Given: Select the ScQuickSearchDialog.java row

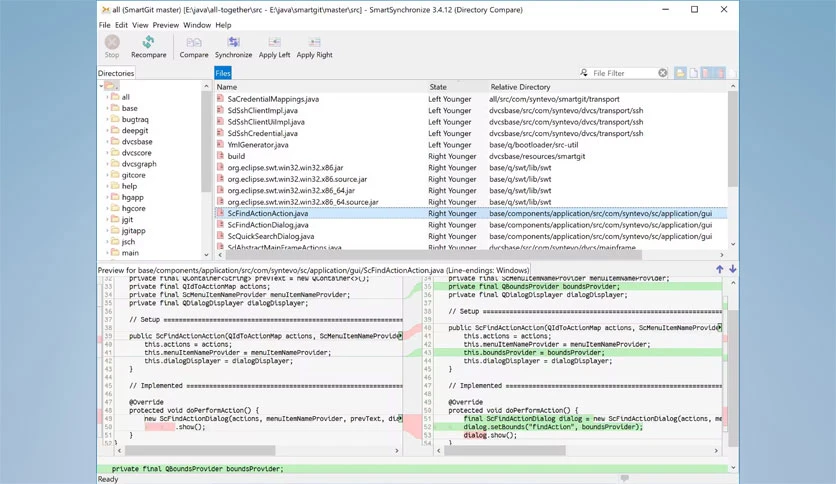Looking at the screenshot, I should [x=471, y=236].
